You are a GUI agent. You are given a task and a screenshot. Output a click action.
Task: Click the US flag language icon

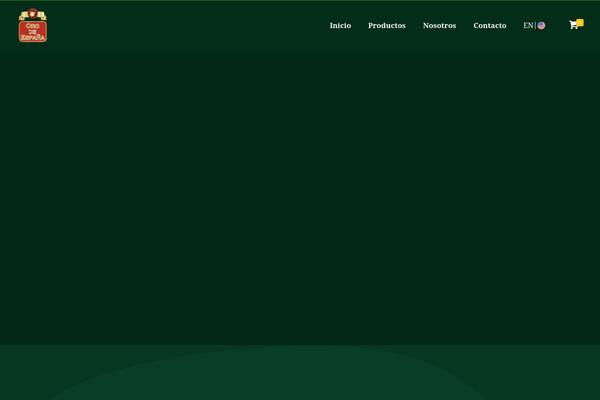click(x=541, y=26)
